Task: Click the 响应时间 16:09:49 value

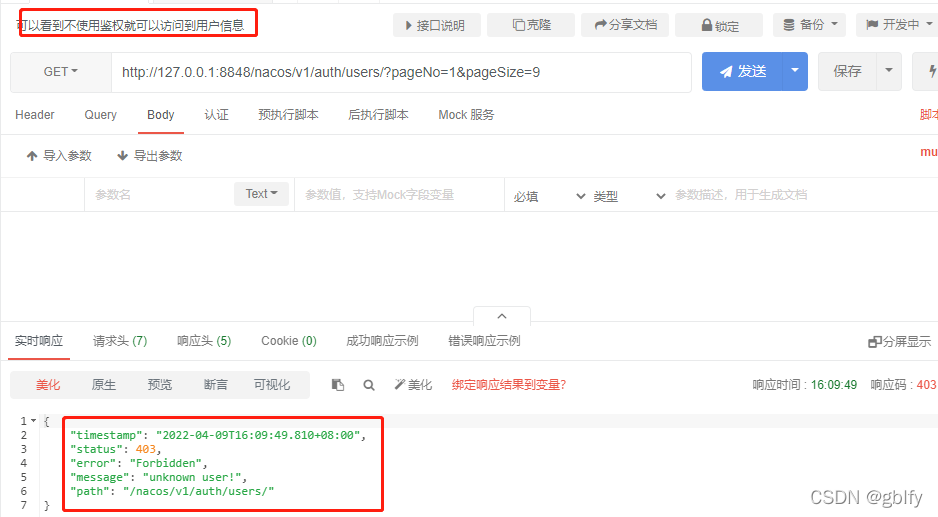Action: (x=834, y=385)
